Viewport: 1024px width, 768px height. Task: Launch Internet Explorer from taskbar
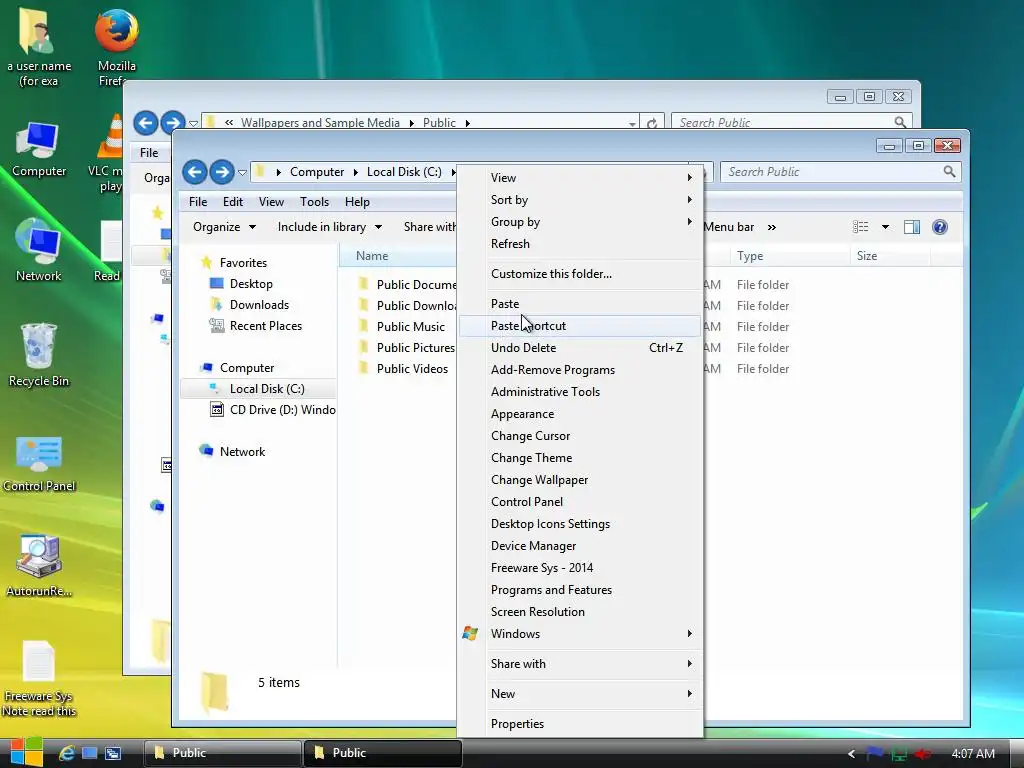(67, 753)
